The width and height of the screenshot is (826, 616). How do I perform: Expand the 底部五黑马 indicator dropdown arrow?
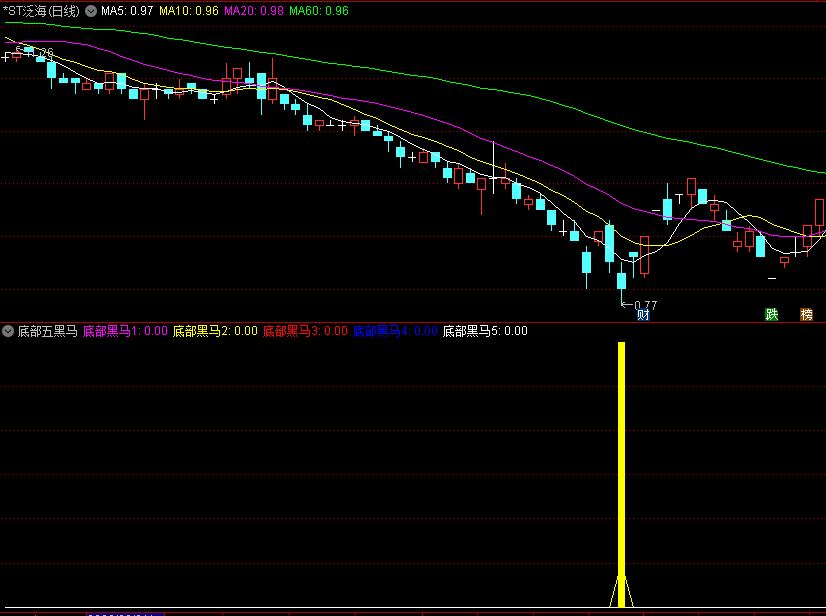8,331
